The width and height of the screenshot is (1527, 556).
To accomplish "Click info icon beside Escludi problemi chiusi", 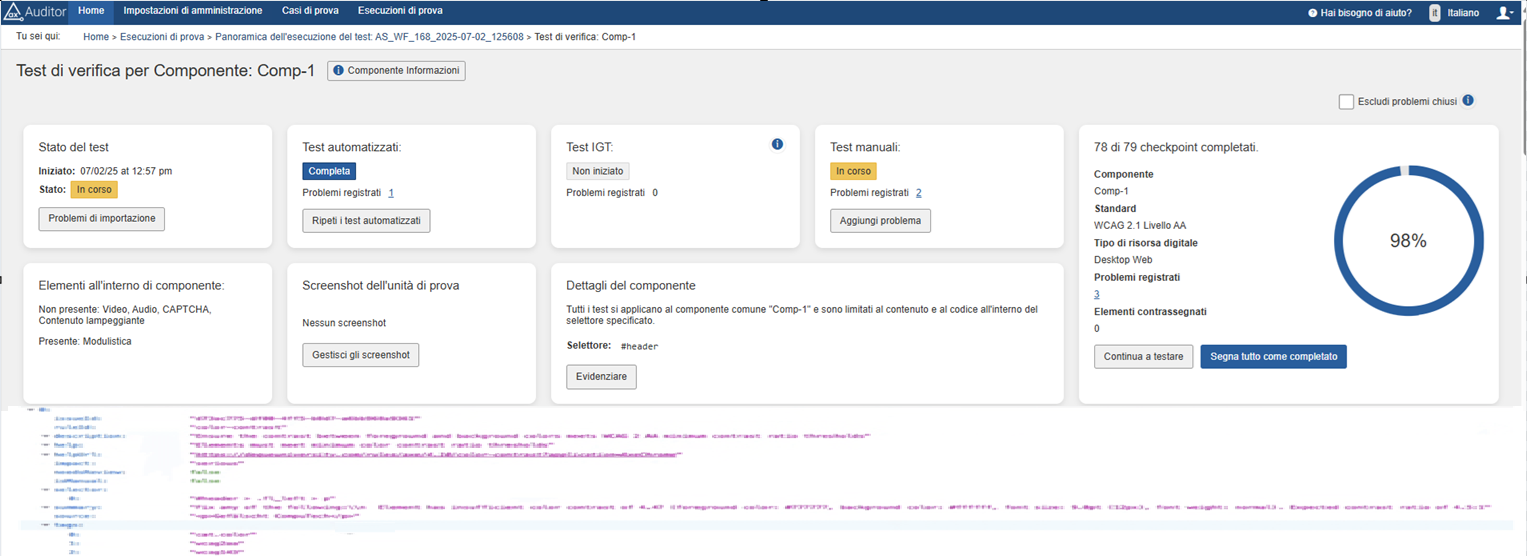I will coord(1468,101).
